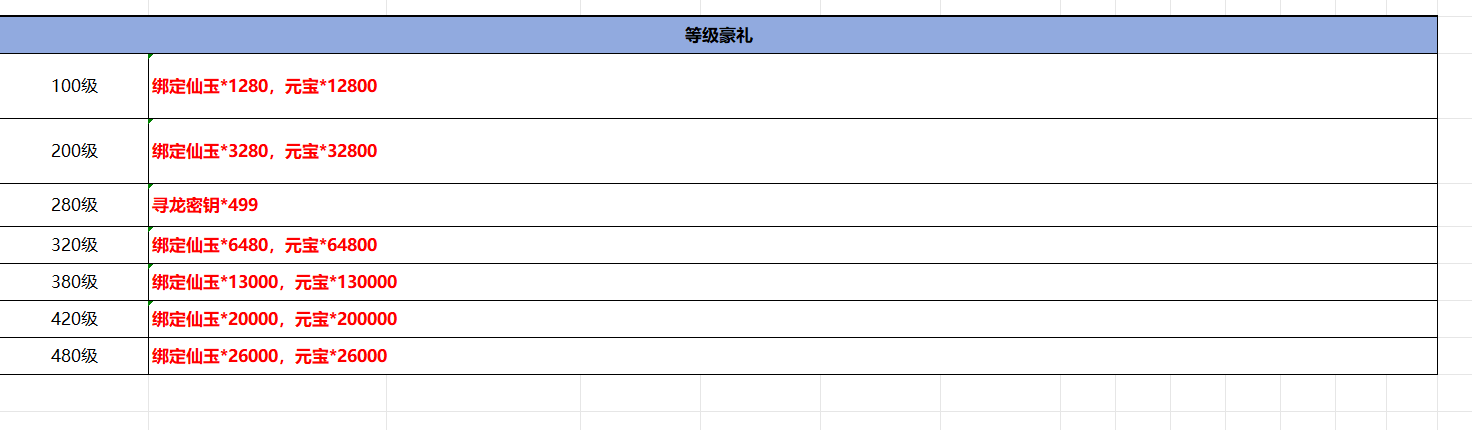Select the 420级 level cell

click(x=74, y=319)
